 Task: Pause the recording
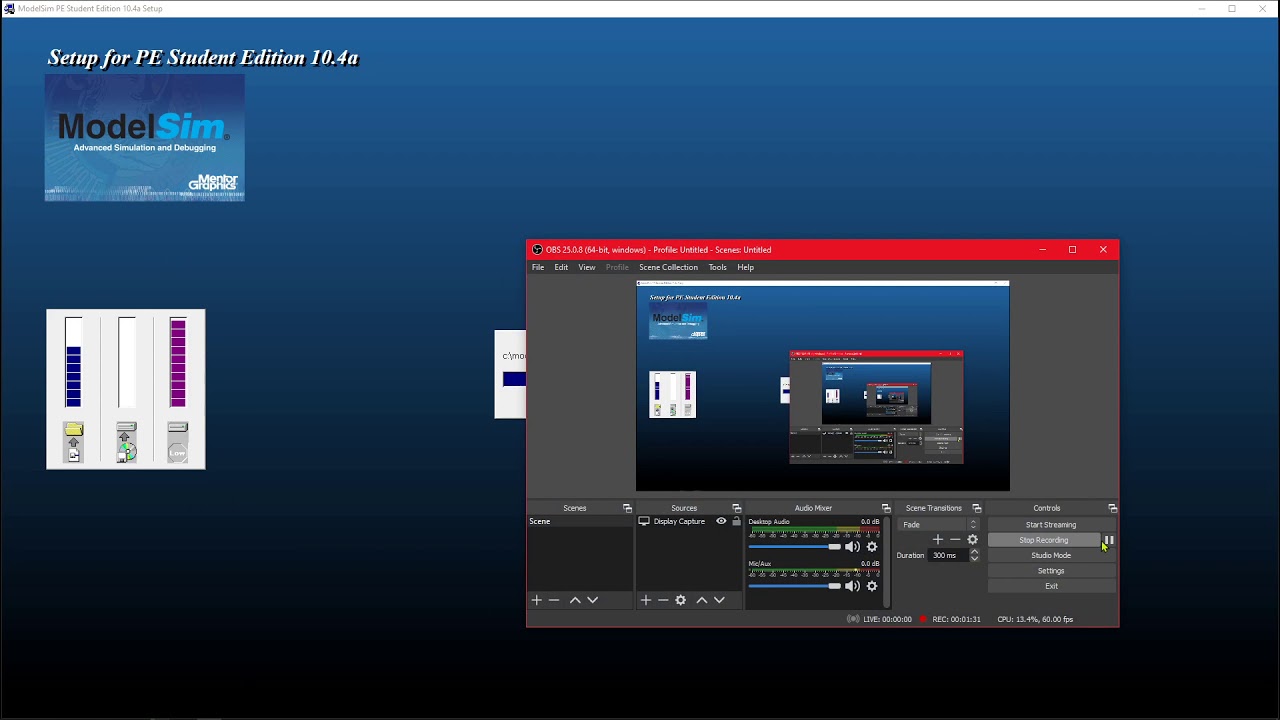pyautogui.click(x=1109, y=540)
